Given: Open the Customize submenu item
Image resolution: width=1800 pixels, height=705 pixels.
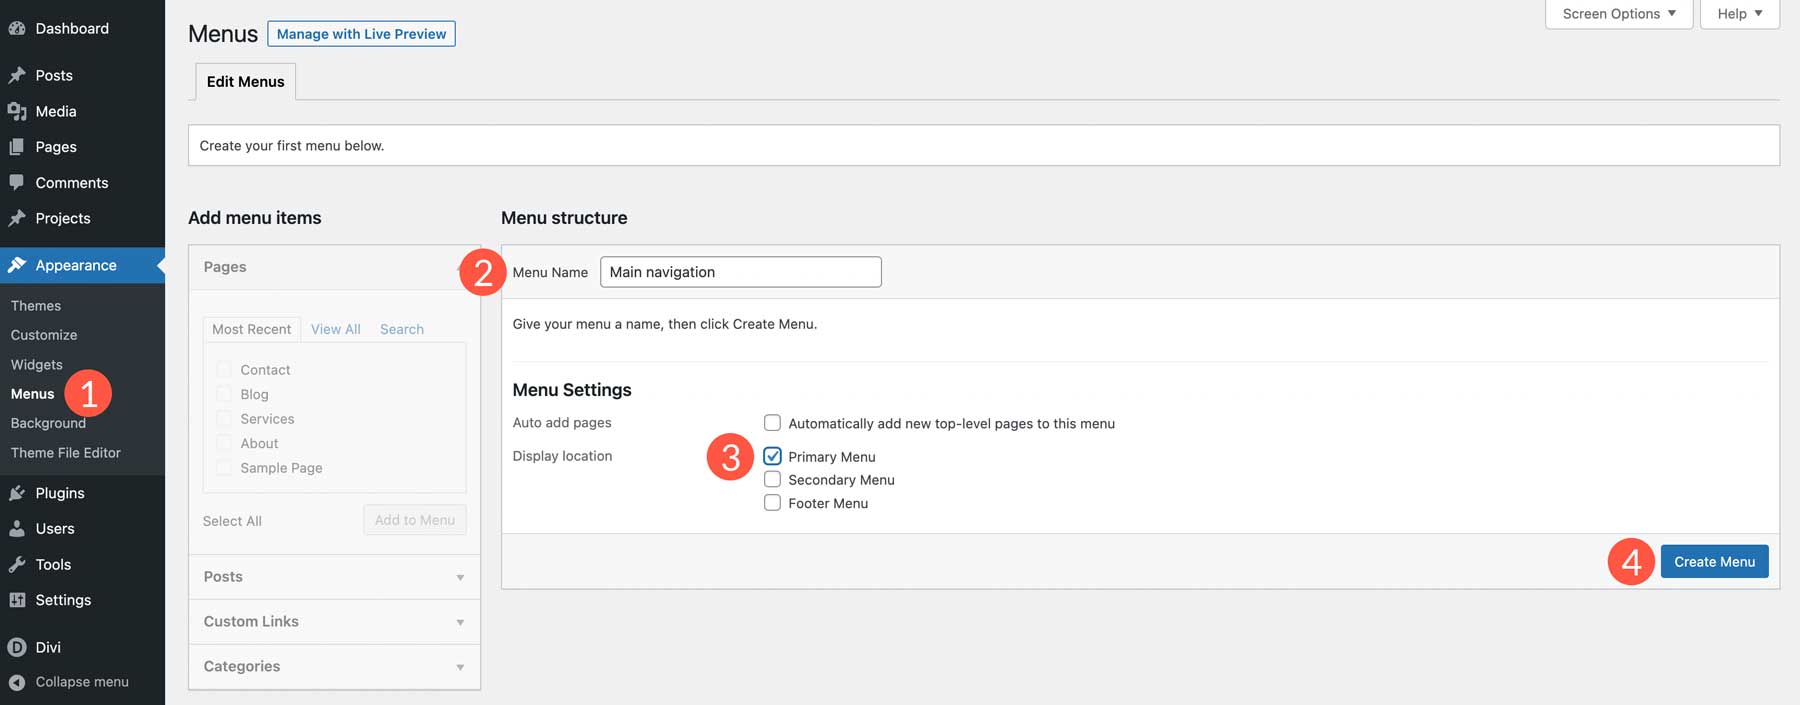Looking at the screenshot, I should tap(44, 335).
